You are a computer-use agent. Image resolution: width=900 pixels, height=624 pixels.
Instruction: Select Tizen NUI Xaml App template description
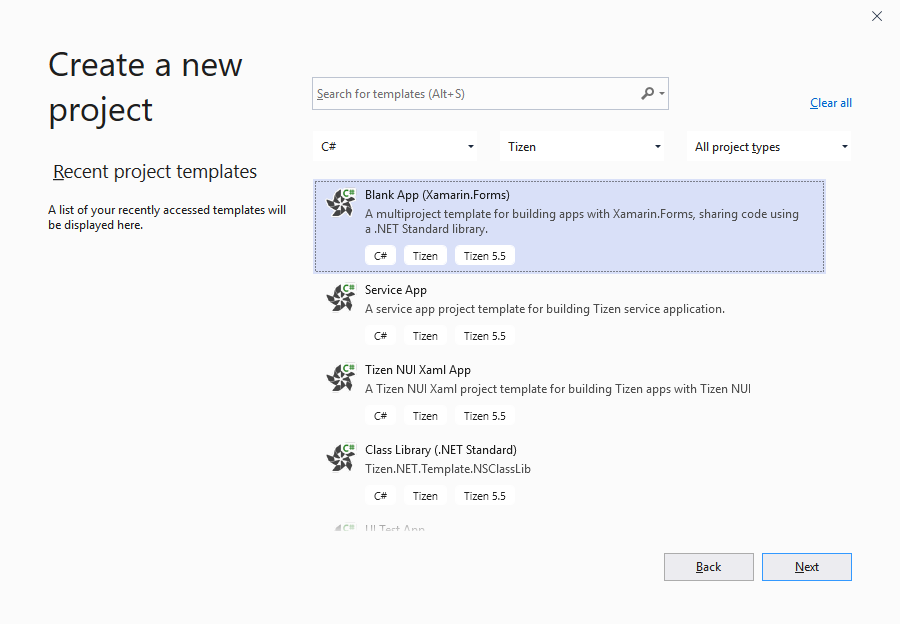557,389
